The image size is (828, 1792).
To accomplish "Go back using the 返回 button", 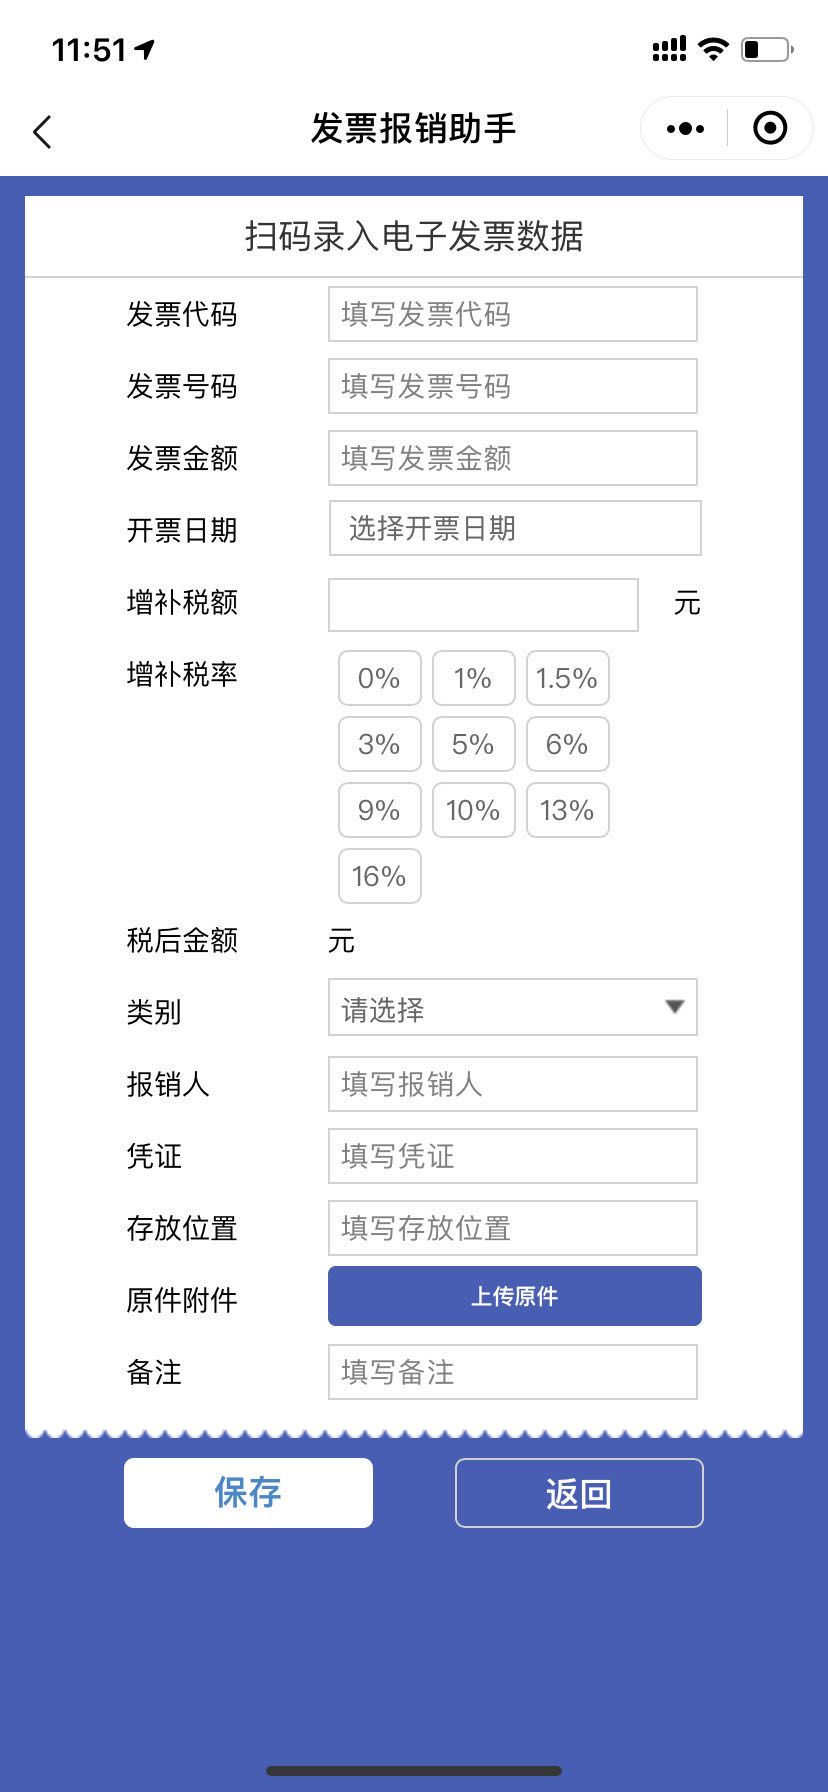I will 579,1493.
